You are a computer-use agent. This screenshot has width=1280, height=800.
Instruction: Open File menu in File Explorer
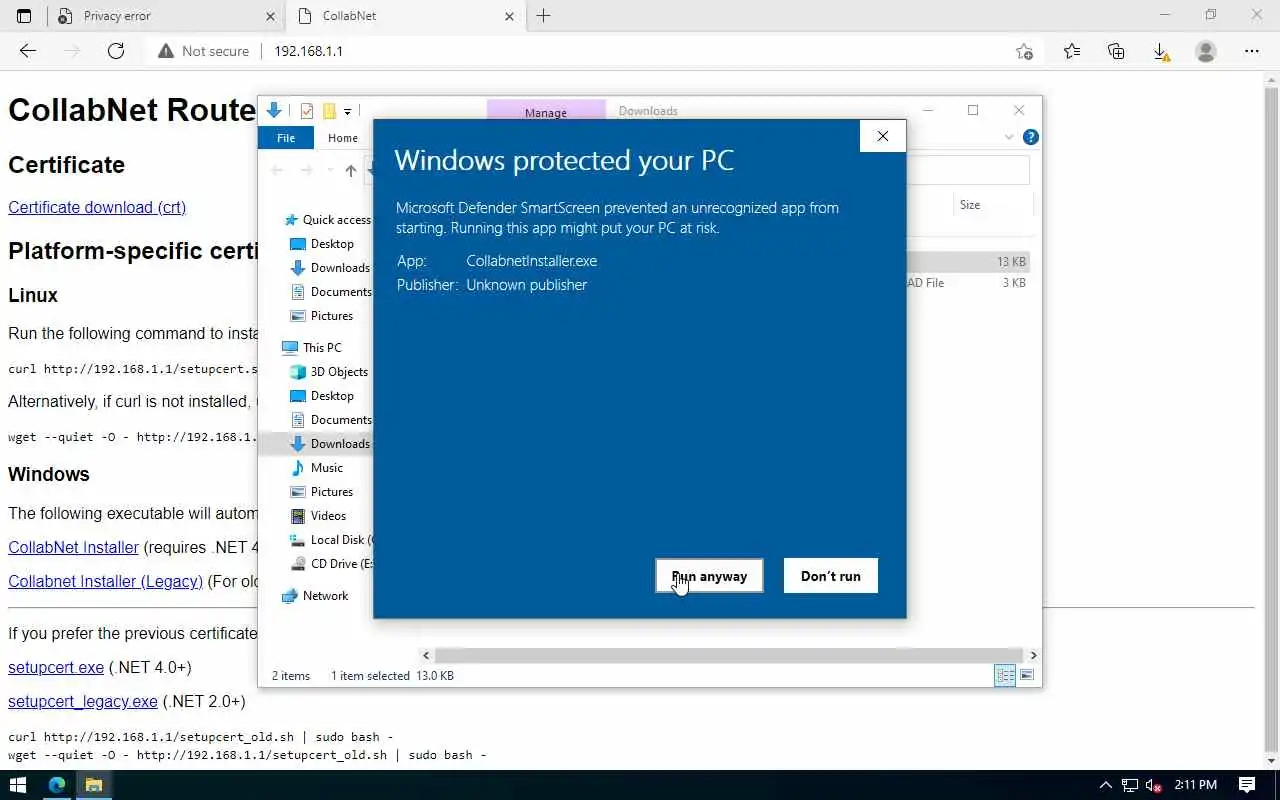[286, 138]
